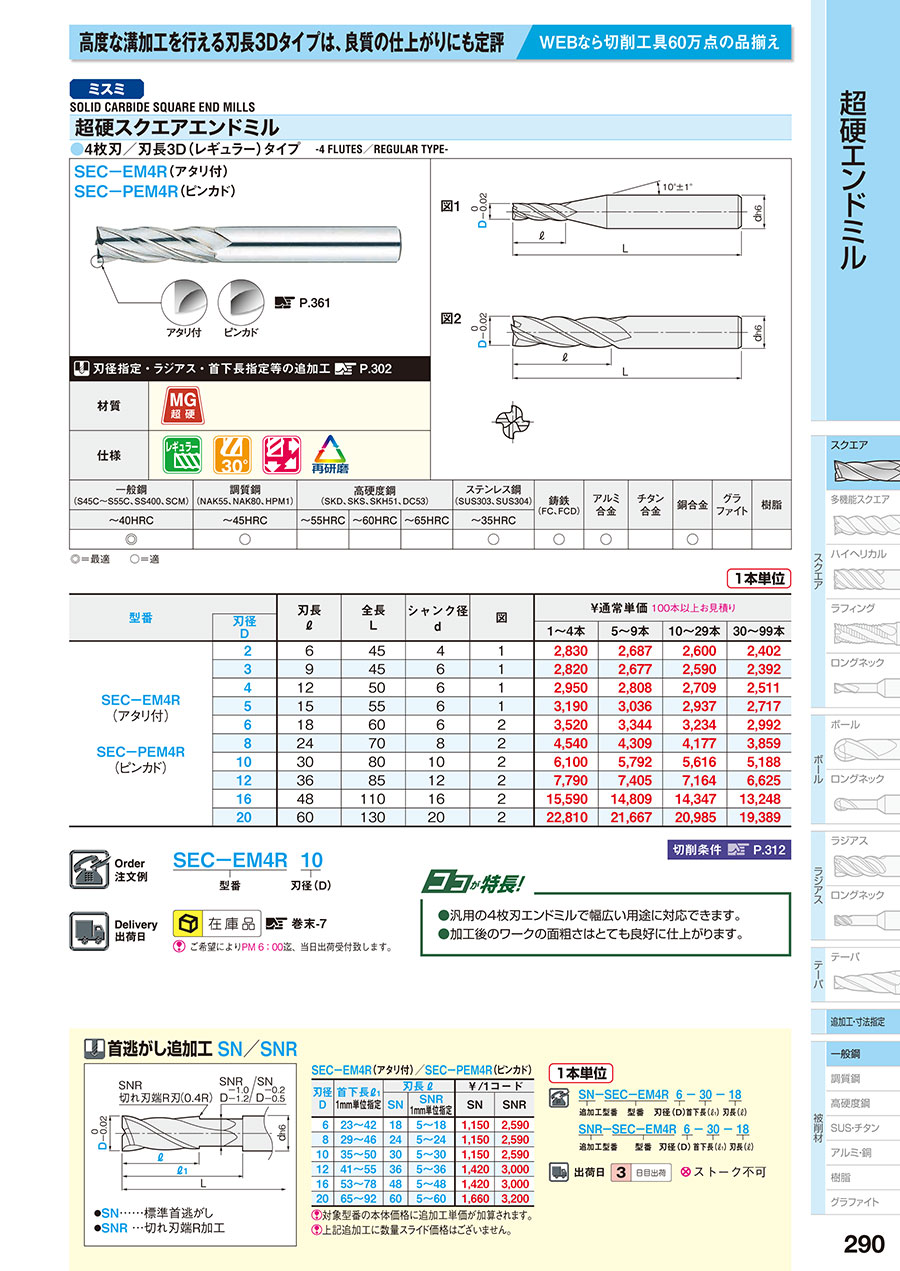Click the rainbow 再研磨 regrind triangle icon
This screenshot has width=900, height=1271.
point(328,454)
